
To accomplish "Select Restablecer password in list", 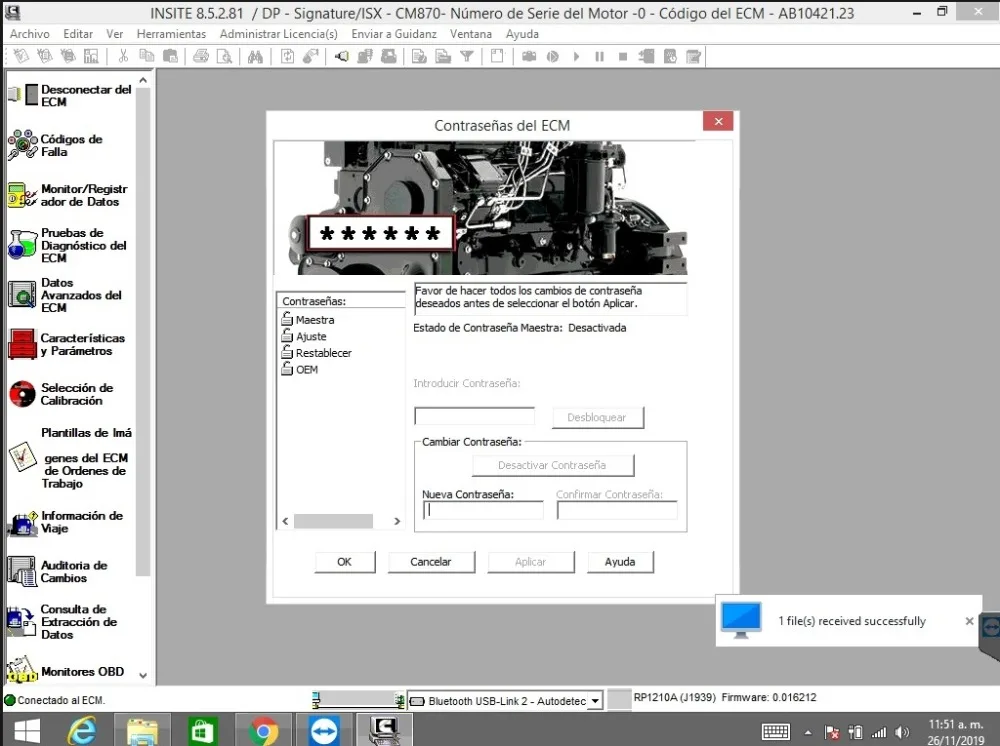I will 316,353.
